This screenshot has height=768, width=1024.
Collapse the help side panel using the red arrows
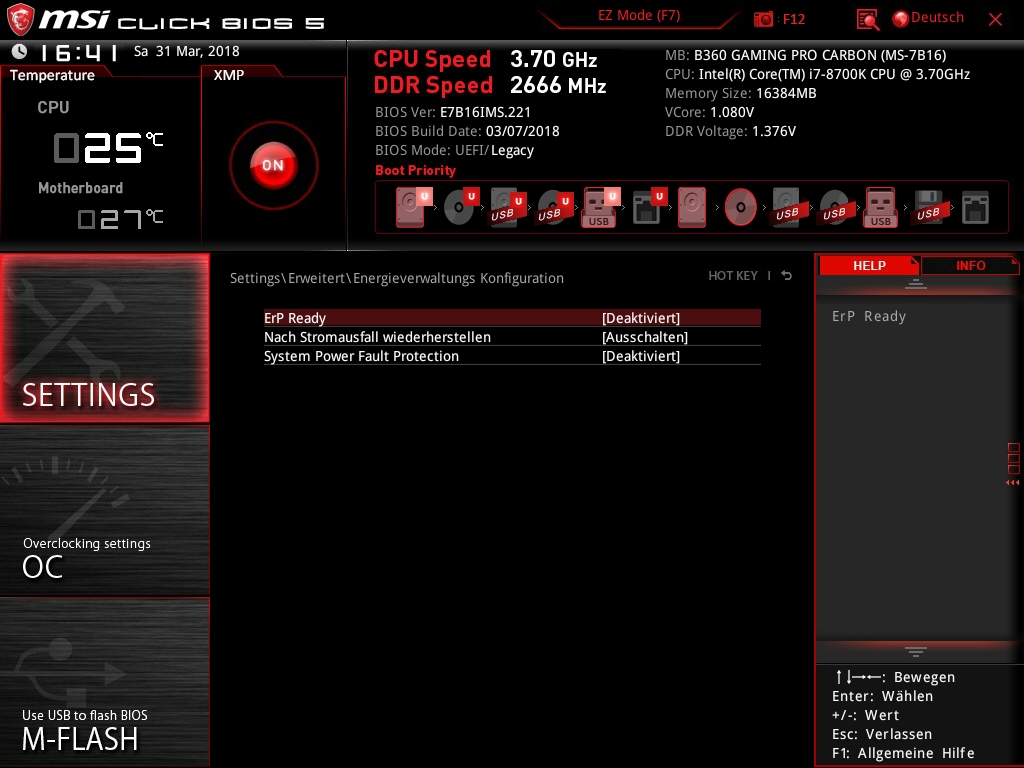(1012, 483)
